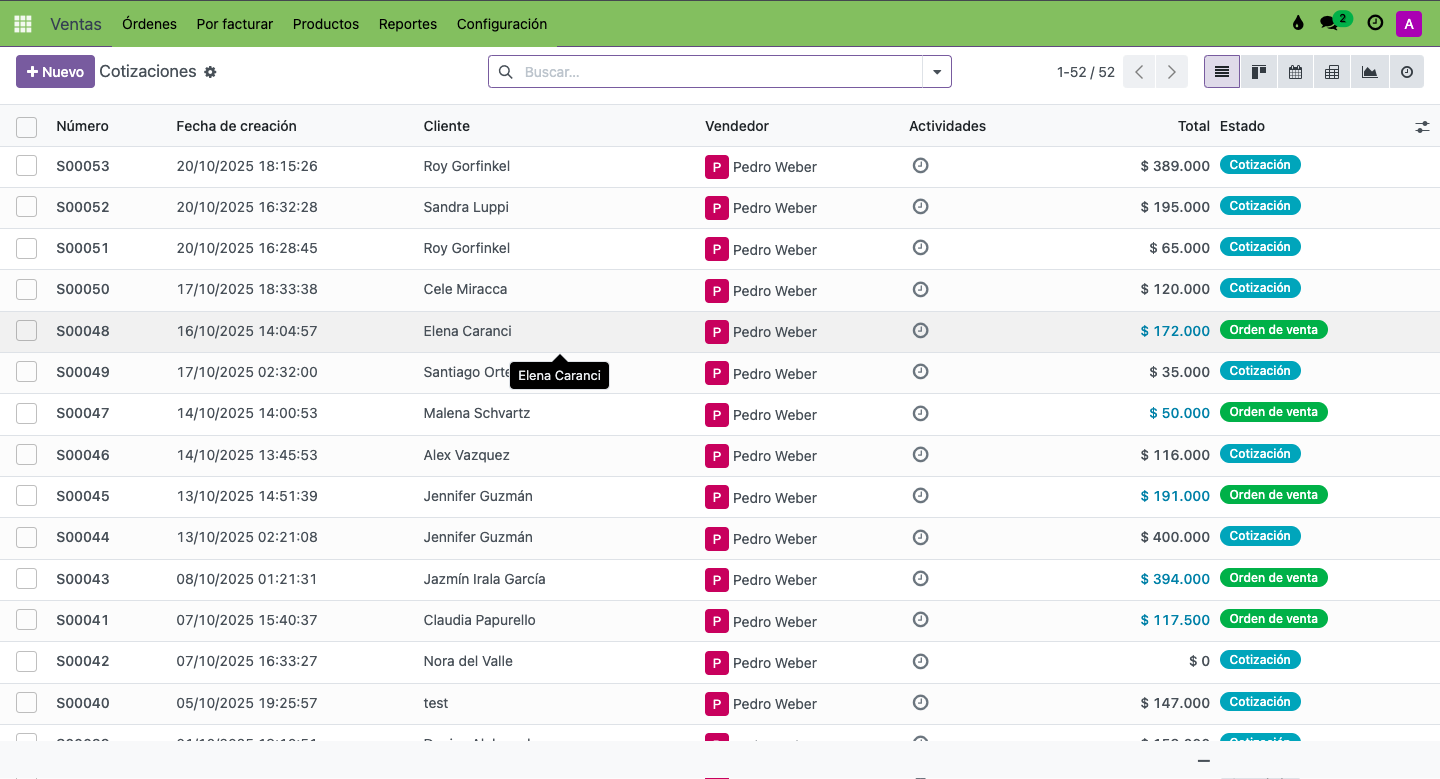Open the apps grid home menu
The width and height of the screenshot is (1440, 779).
click(x=22, y=24)
